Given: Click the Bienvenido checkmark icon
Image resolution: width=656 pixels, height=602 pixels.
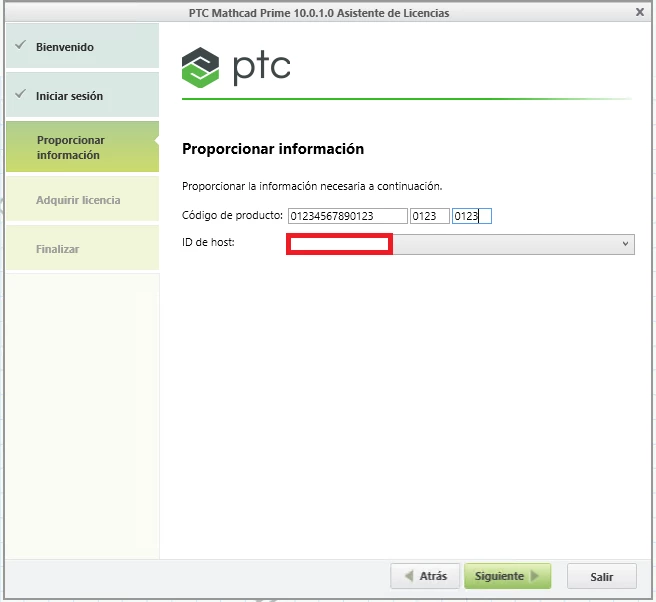Looking at the screenshot, I should tap(20, 45).
